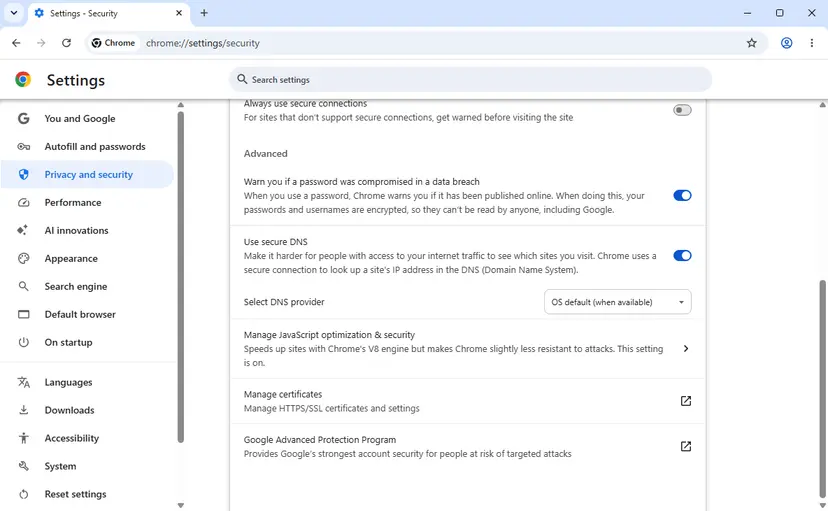The image size is (828, 511).
Task: Open a new tab with plus button
Action: click(x=204, y=13)
